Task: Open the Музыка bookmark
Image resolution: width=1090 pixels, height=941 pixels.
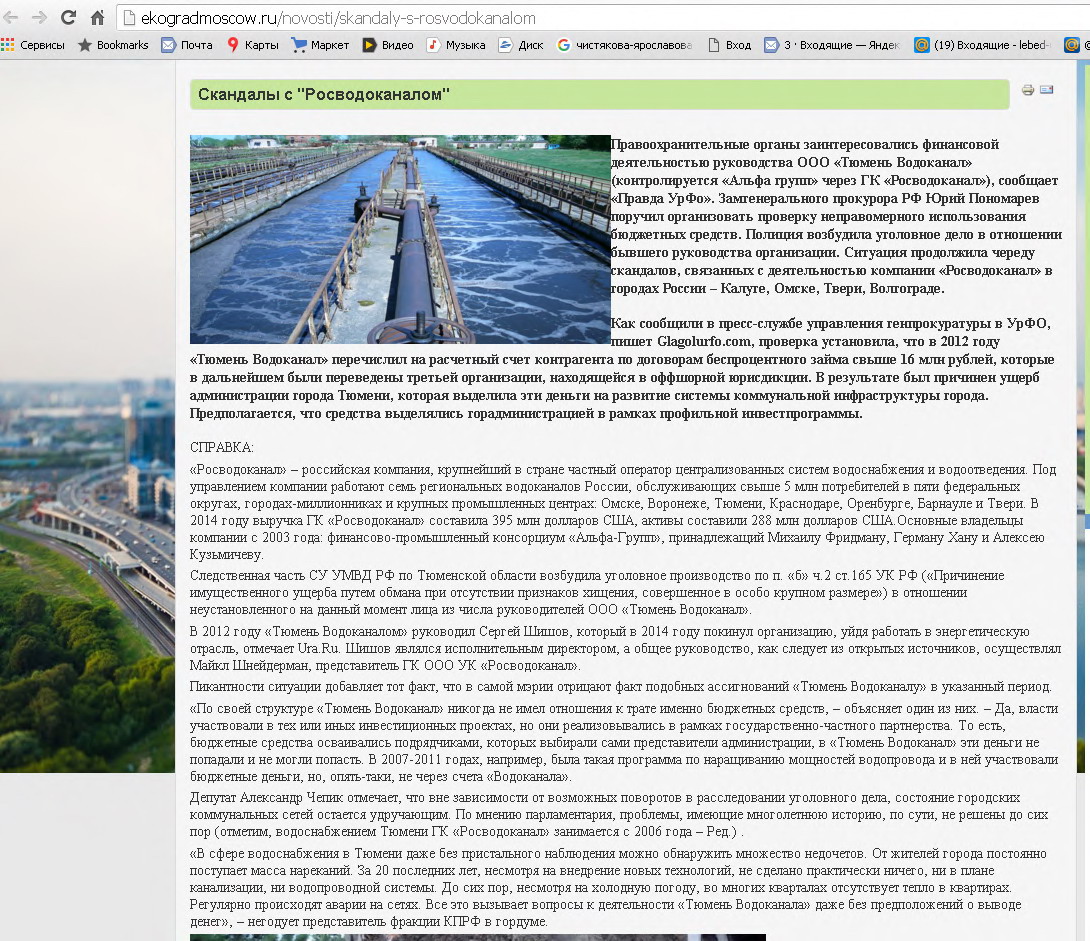Action: coord(456,45)
